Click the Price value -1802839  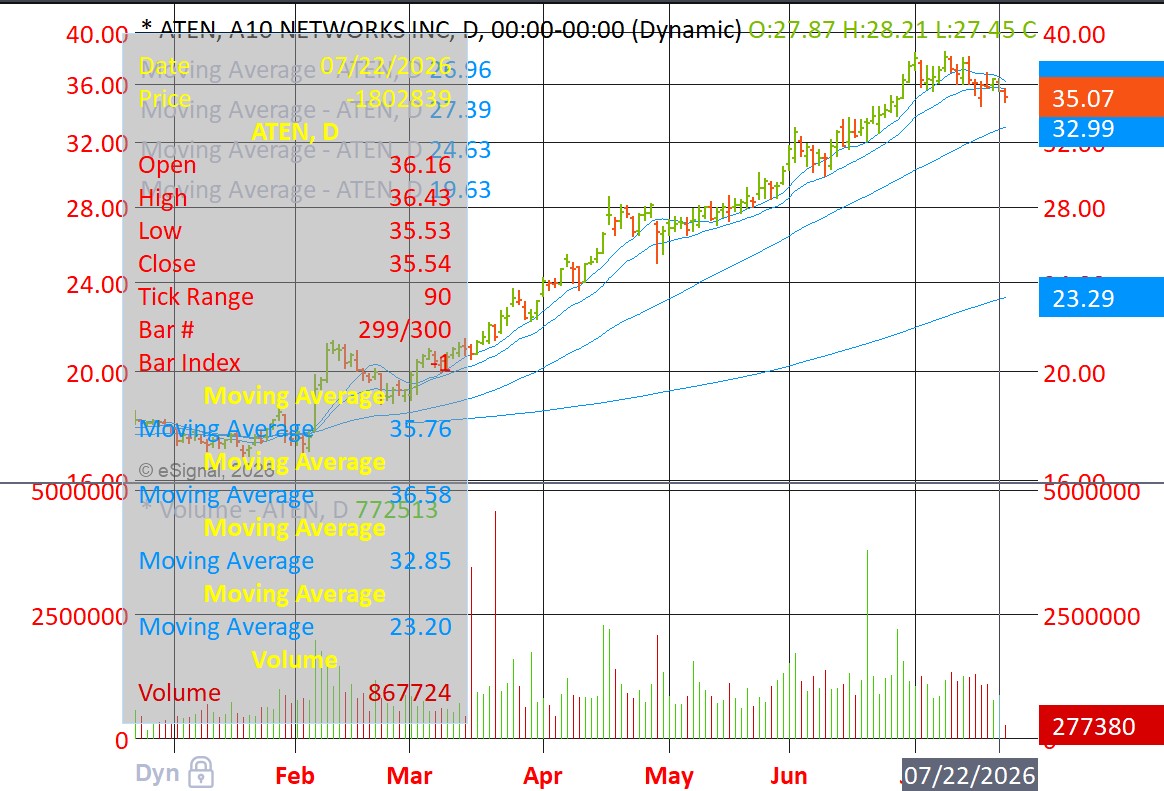point(399,99)
